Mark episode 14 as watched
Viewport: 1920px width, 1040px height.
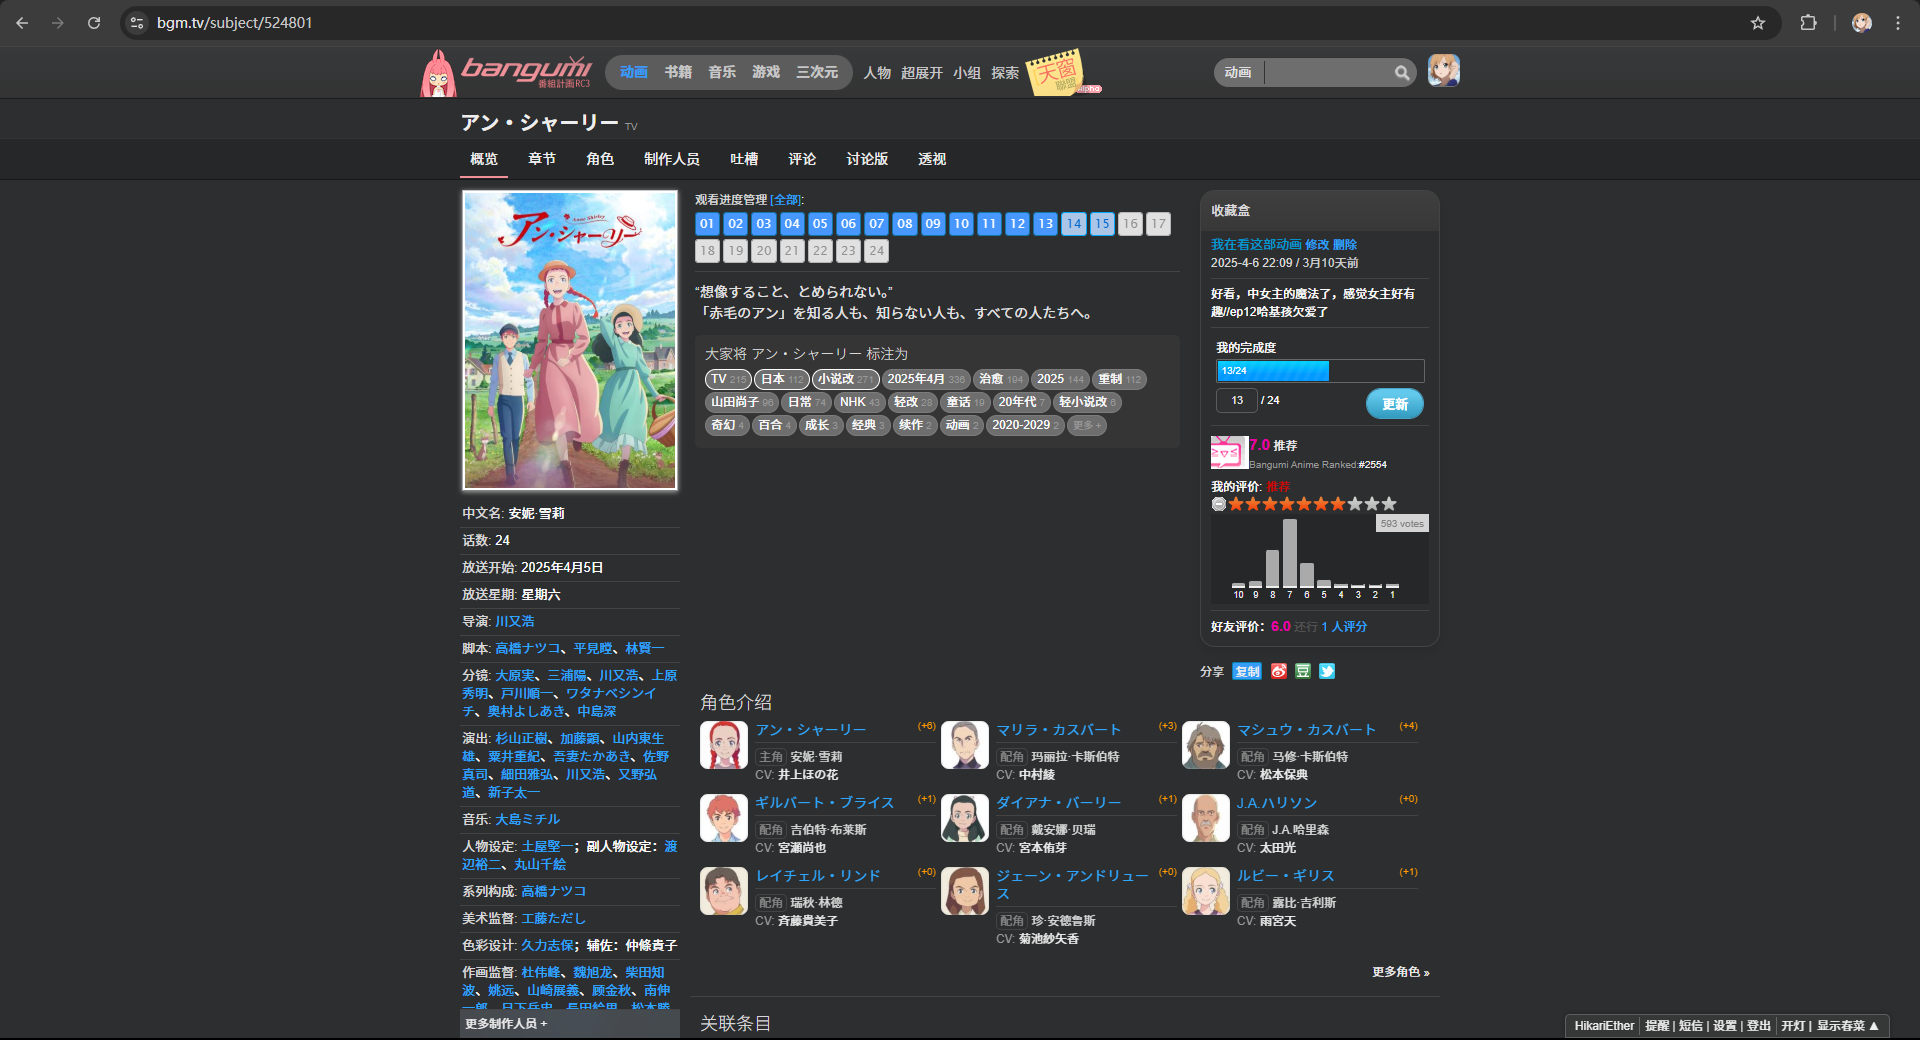[1074, 223]
